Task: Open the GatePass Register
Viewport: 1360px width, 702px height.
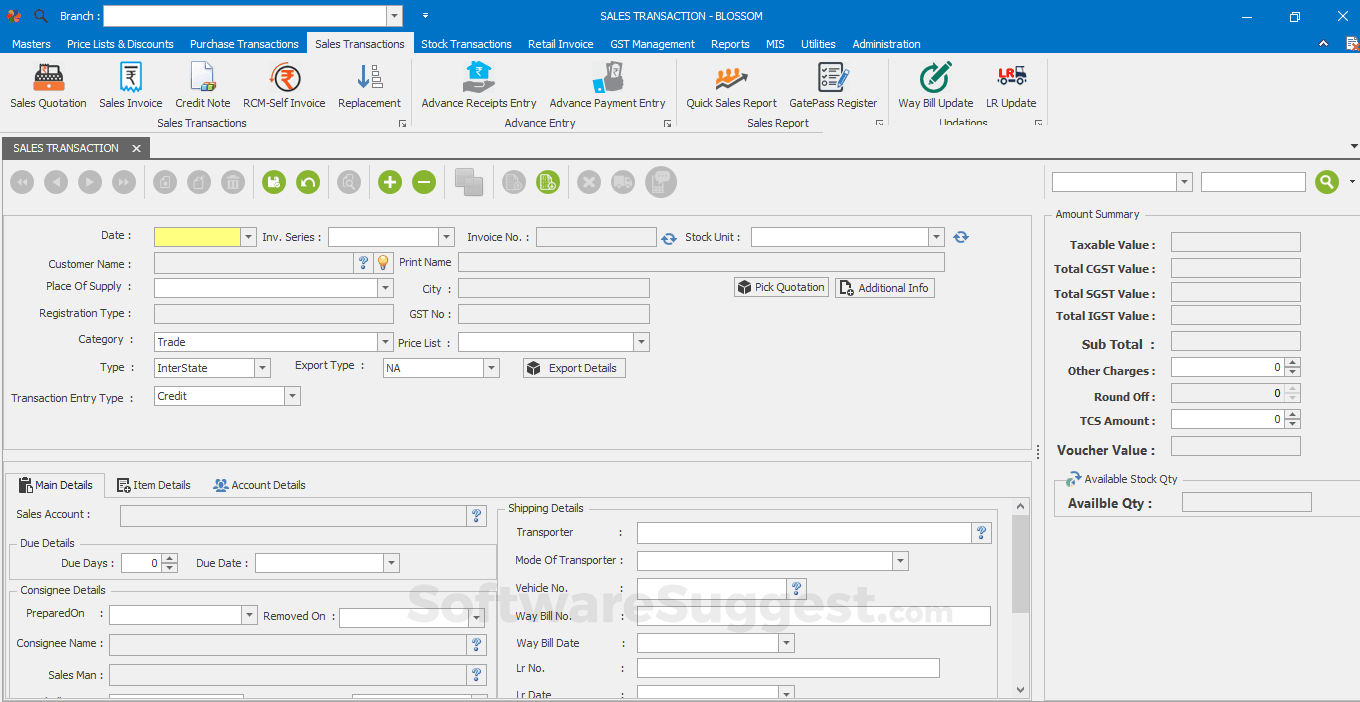Action: (832, 85)
